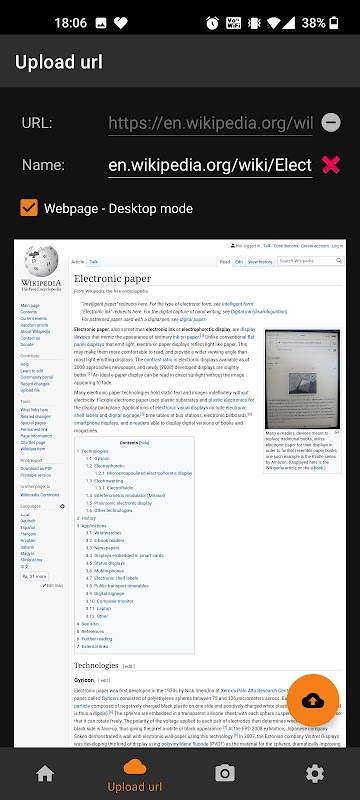Uncheck Webpage - Desktop mode checkbox
This screenshot has height=800, width=360.
[x=29, y=208]
